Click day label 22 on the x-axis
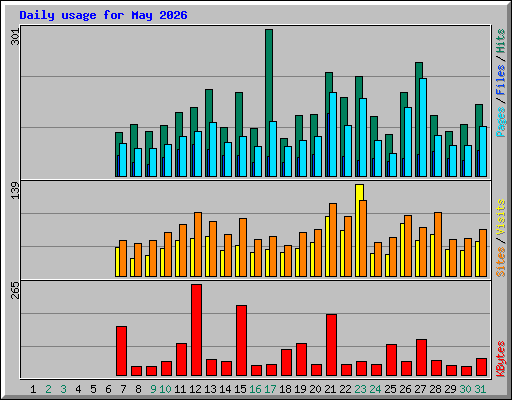 (x=345, y=389)
